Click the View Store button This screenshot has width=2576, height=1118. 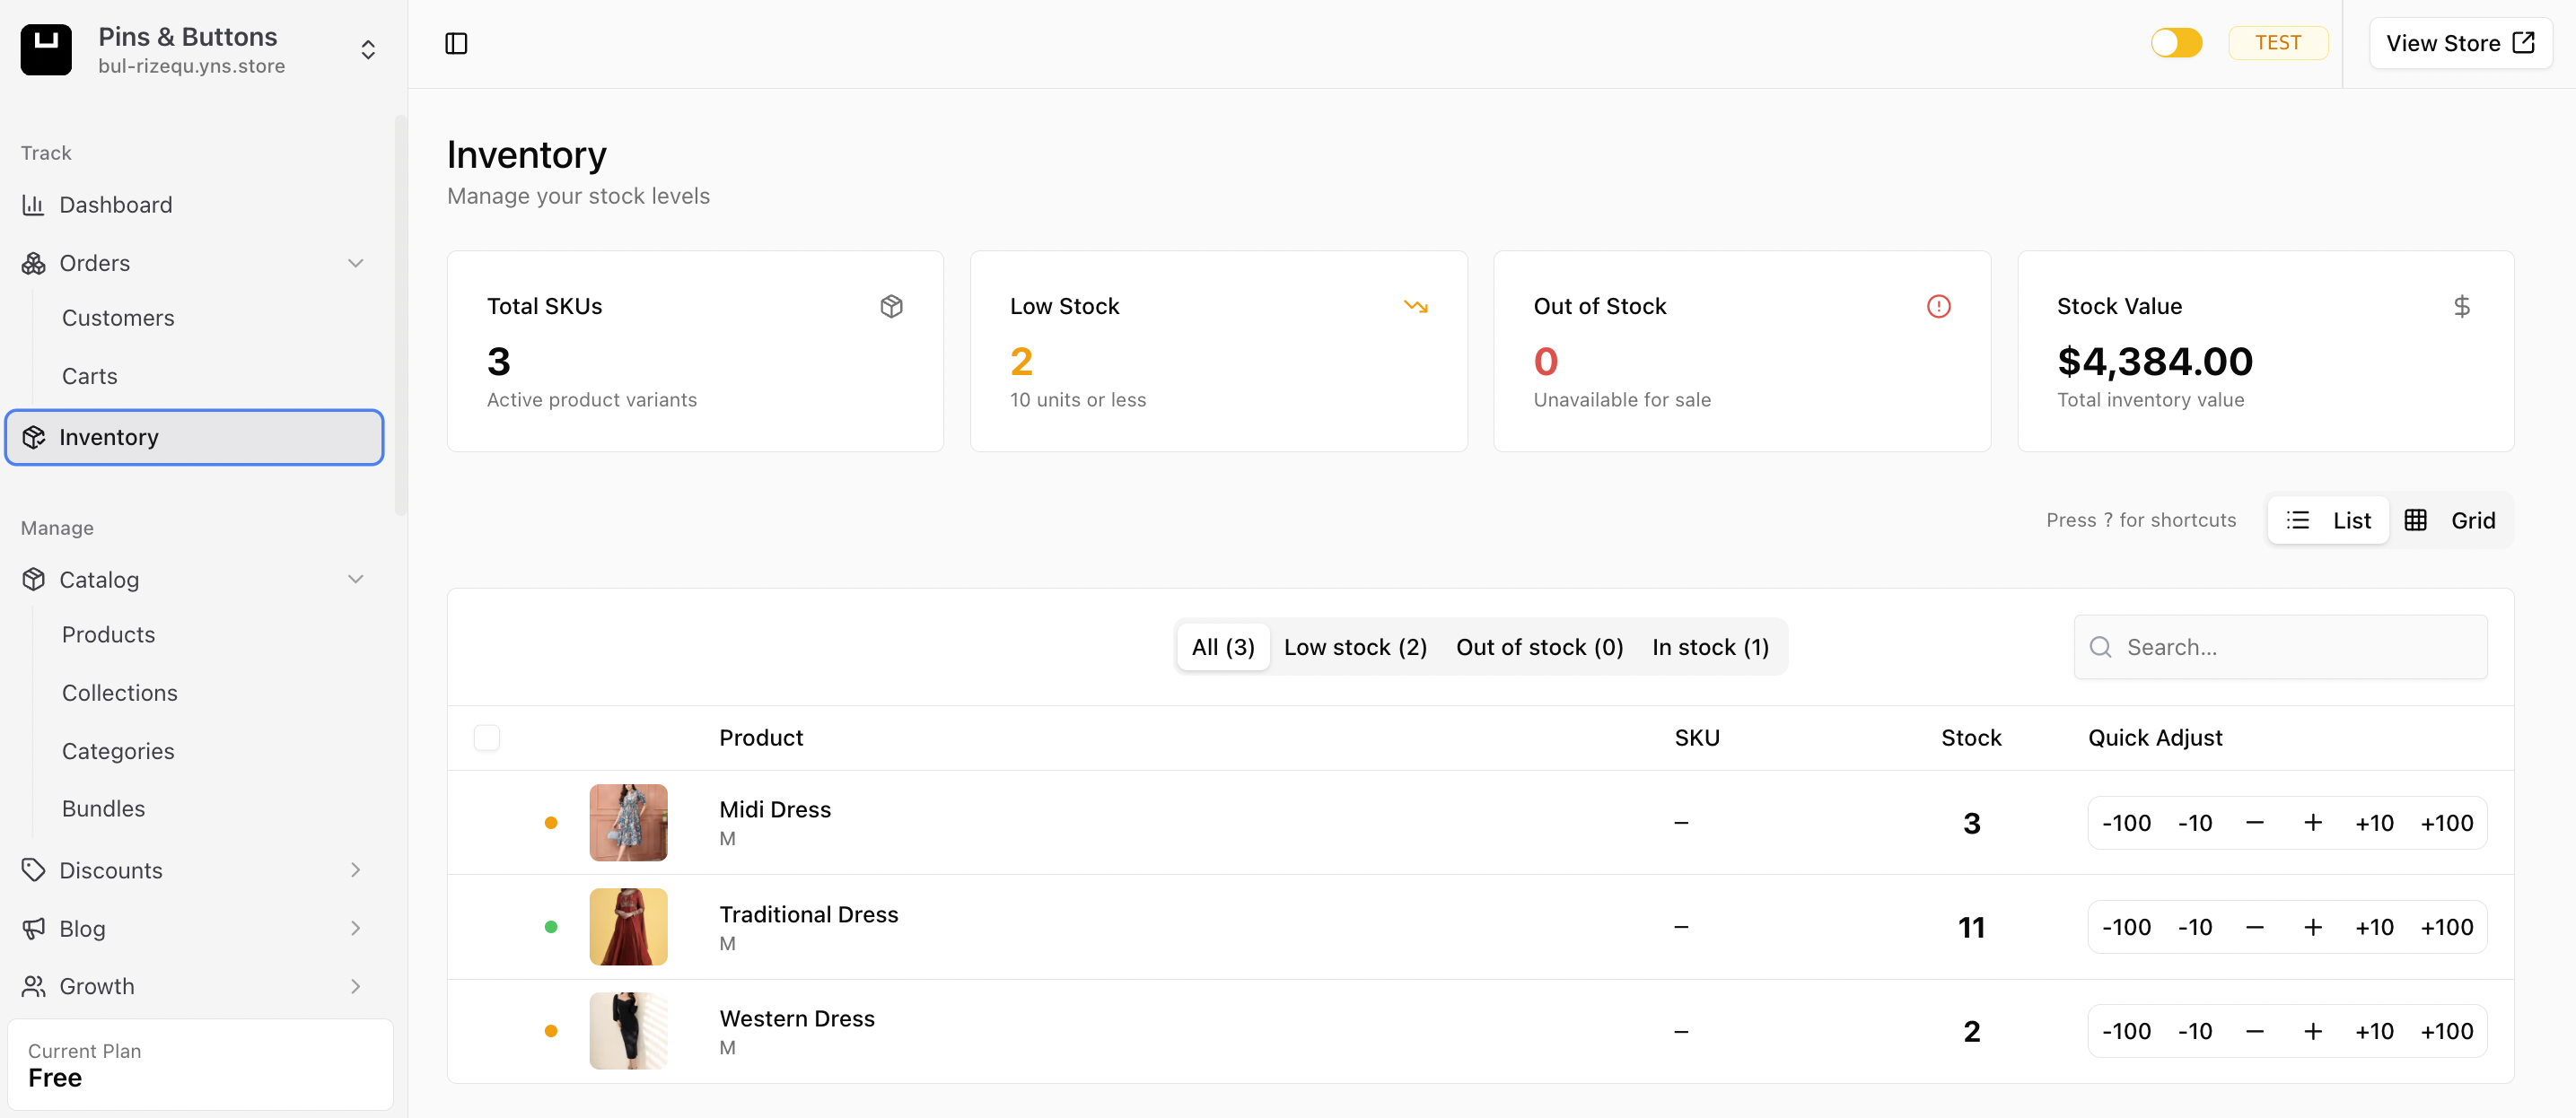(x=2459, y=43)
